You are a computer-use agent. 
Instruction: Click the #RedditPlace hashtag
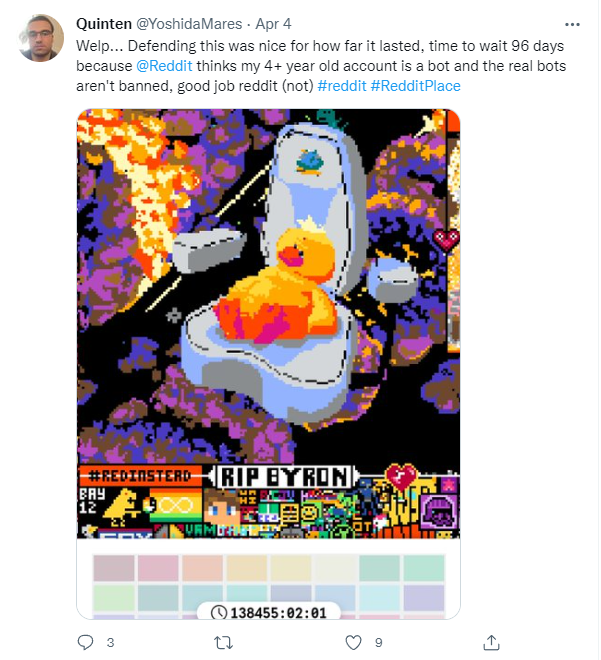click(415, 86)
